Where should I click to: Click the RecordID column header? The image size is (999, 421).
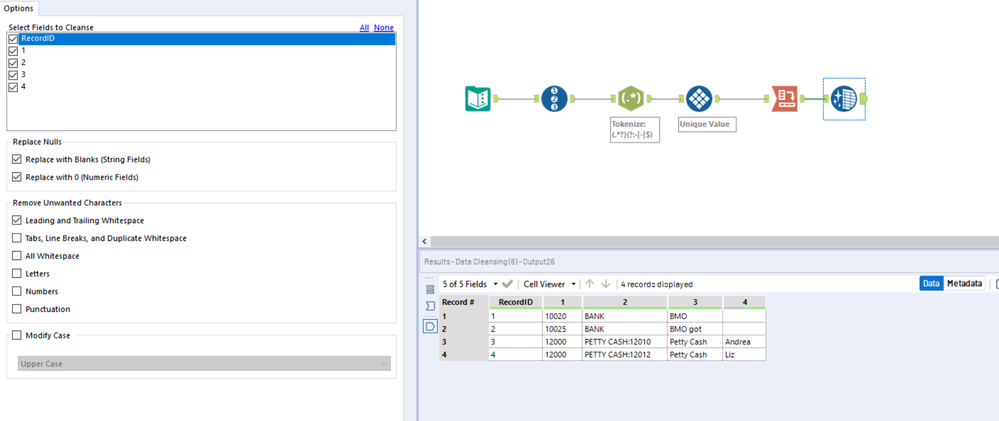[x=515, y=302]
